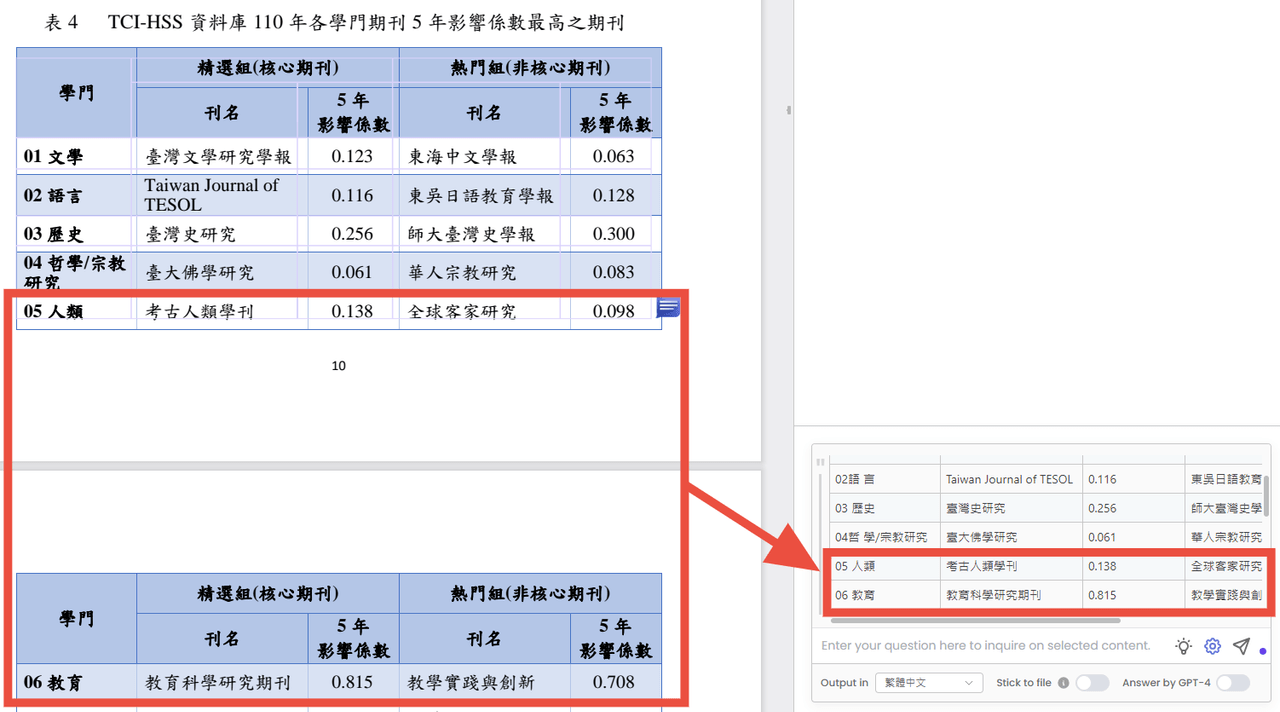Select 05 人類 in the side panel table

click(855, 566)
